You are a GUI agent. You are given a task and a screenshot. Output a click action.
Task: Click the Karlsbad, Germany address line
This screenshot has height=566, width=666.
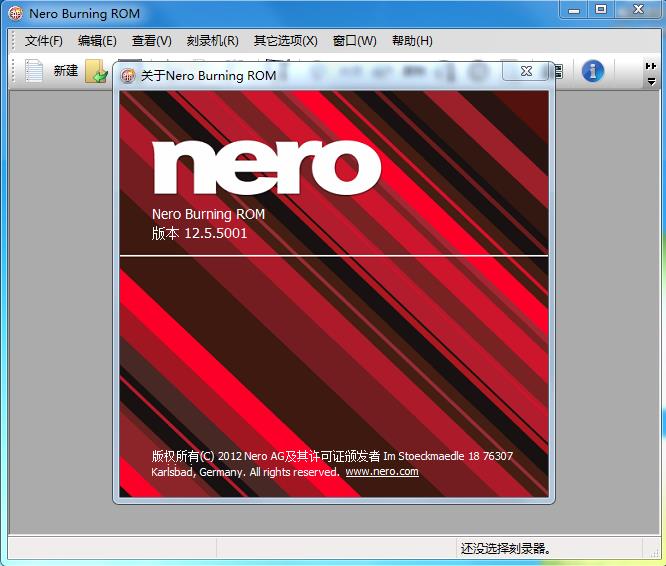pyautogui.click(x=245, y=472)
